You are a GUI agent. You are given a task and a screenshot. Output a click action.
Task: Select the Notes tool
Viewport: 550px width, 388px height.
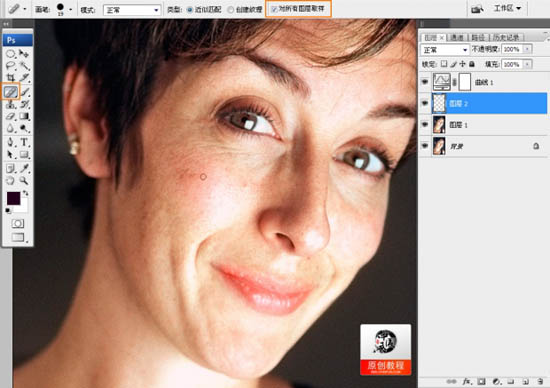tap(11, 168)
